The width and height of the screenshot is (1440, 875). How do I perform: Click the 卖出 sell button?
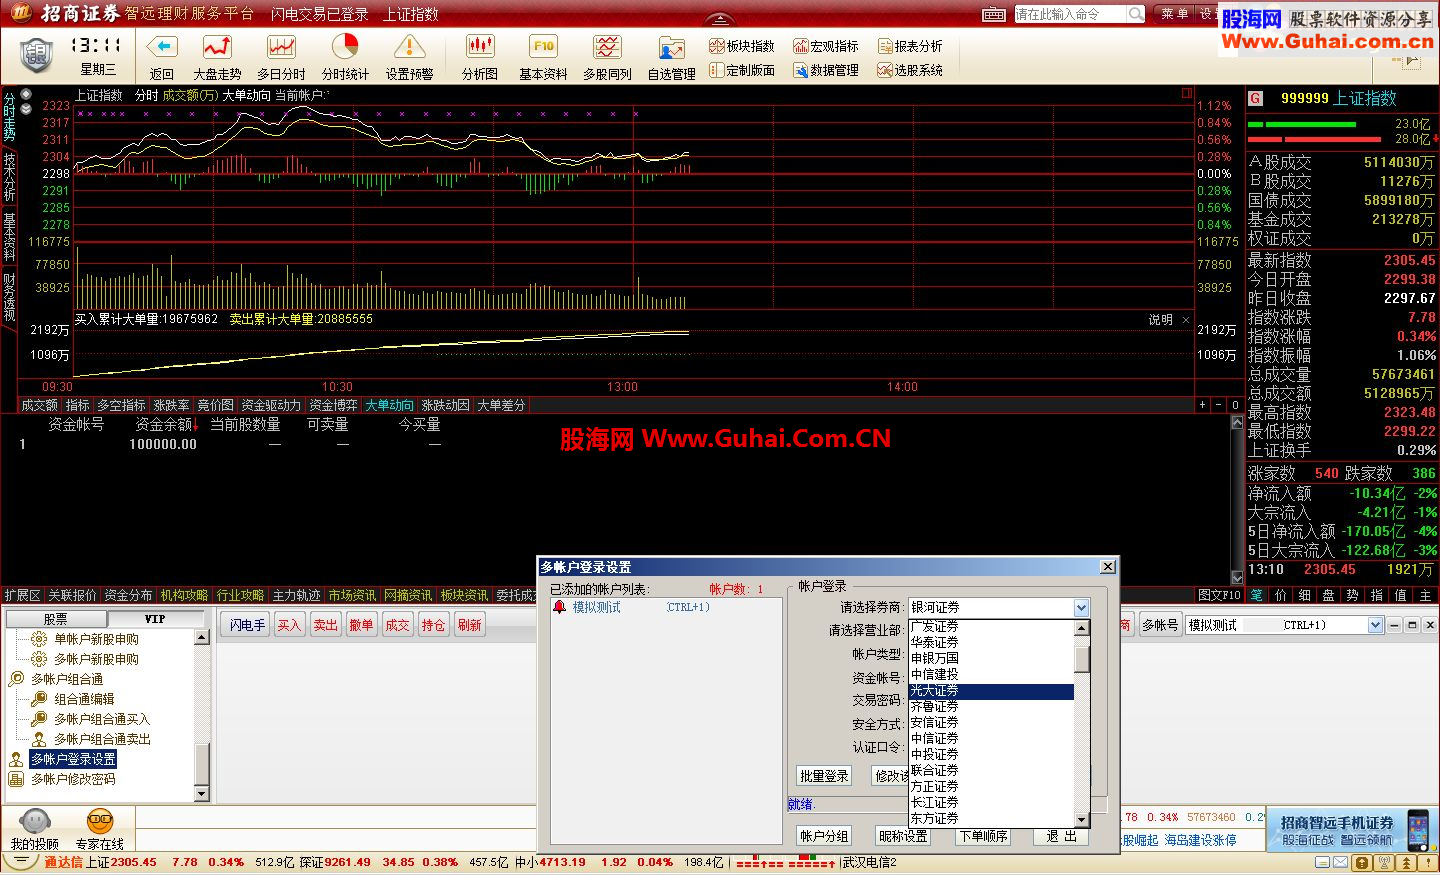click(325, 625)
